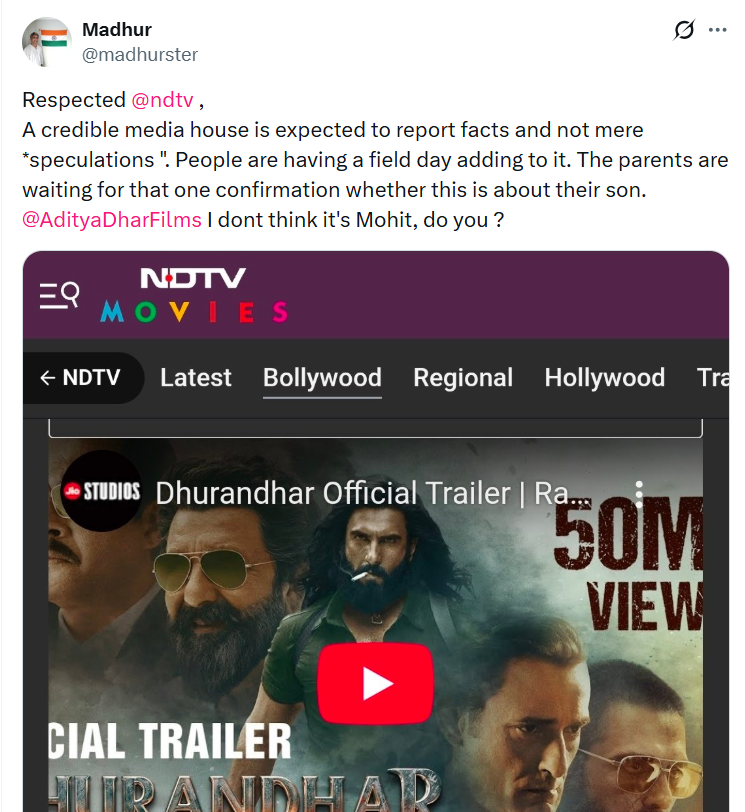Click the trailer thumbnail's 50M Views artwork

[x=627, y=564]
